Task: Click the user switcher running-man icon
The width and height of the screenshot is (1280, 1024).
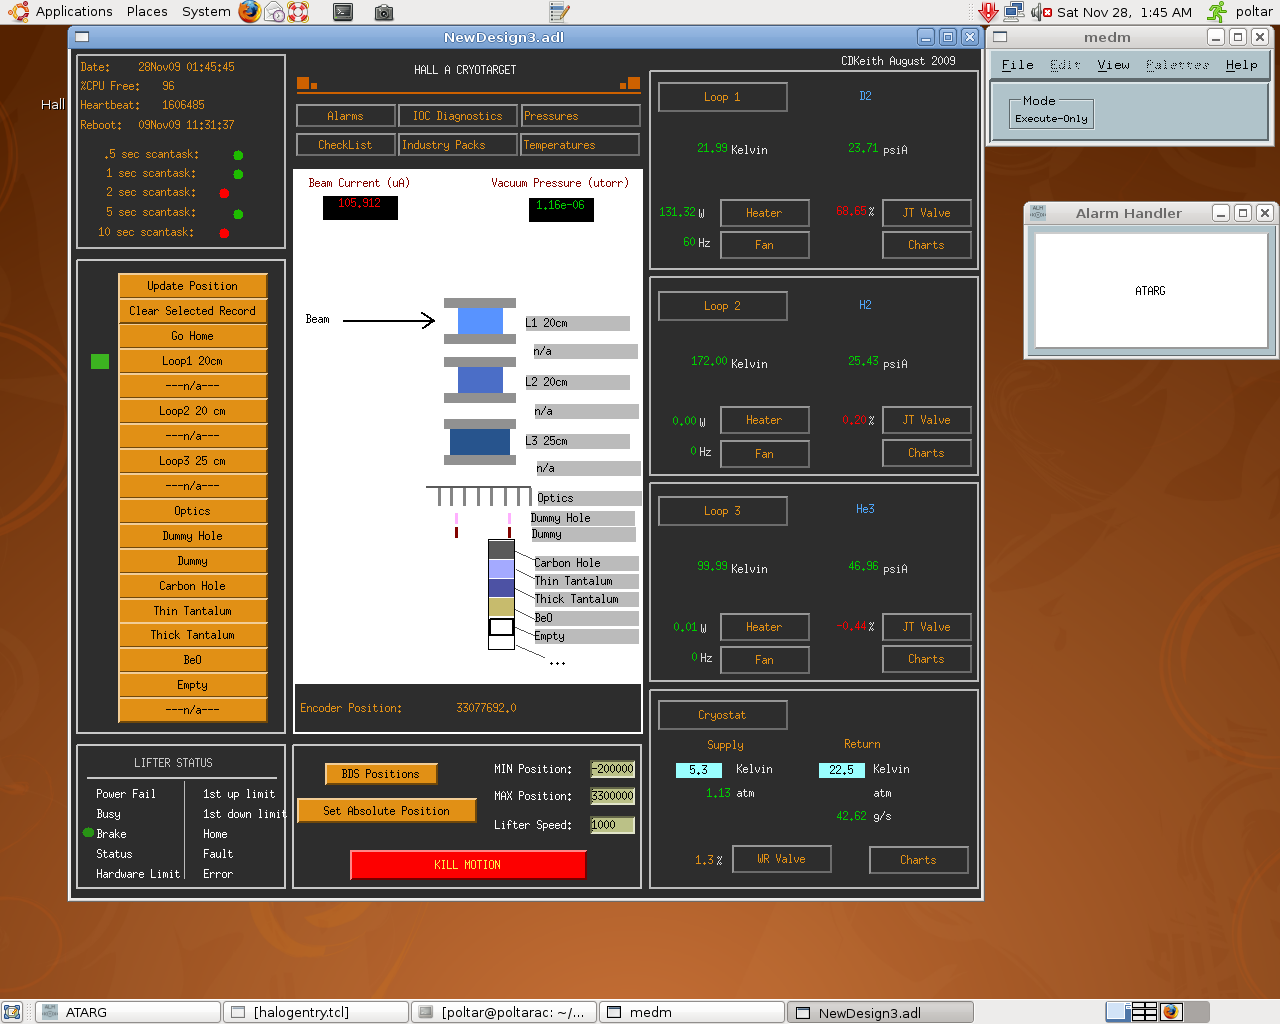Action: 1217,12
